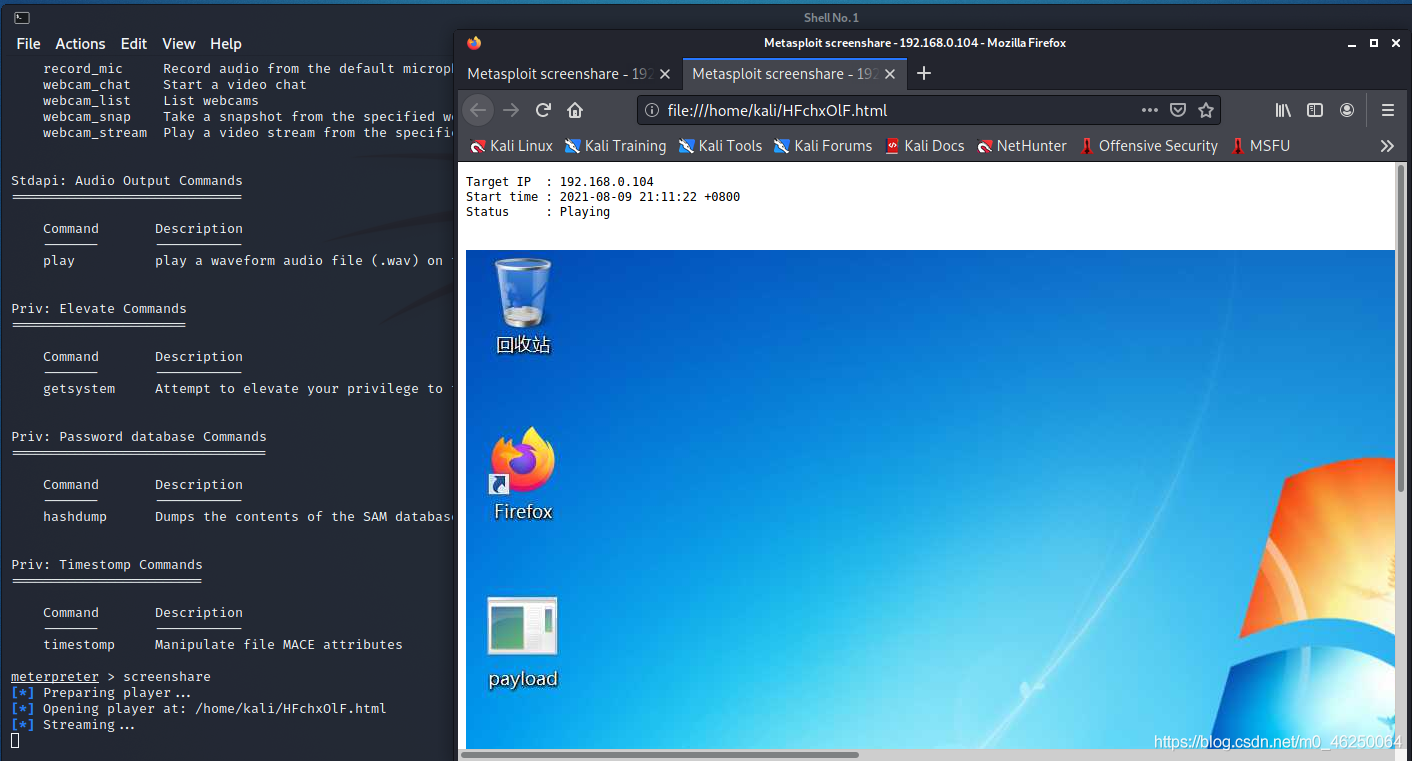Open the Kali Linux bookmark
Image resolution: width=1412 pixels, height=761 pixels.
click(511, 146)
